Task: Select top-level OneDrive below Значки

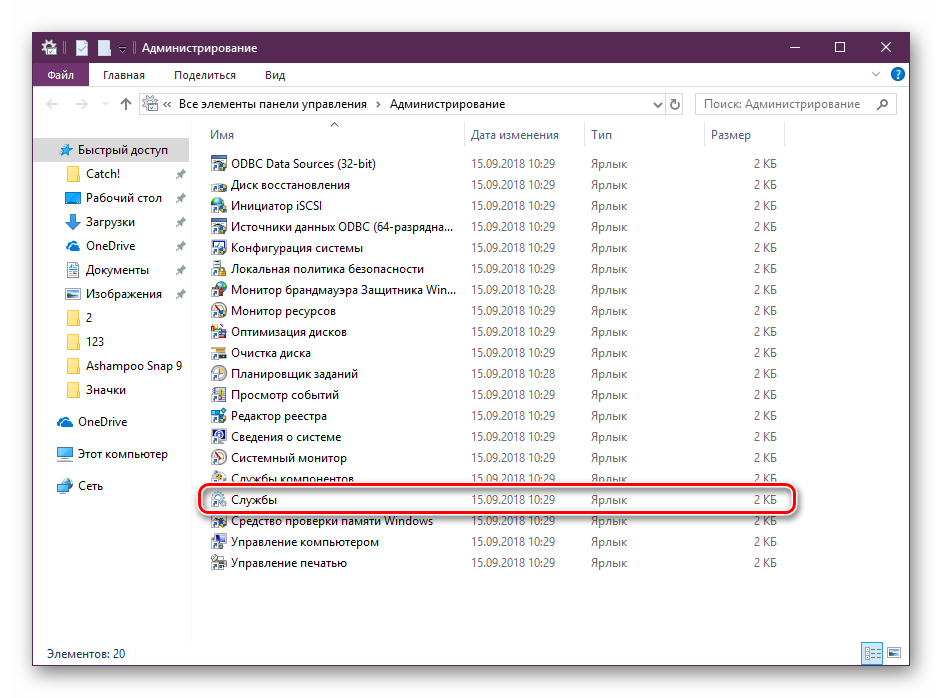Action: 102,422
